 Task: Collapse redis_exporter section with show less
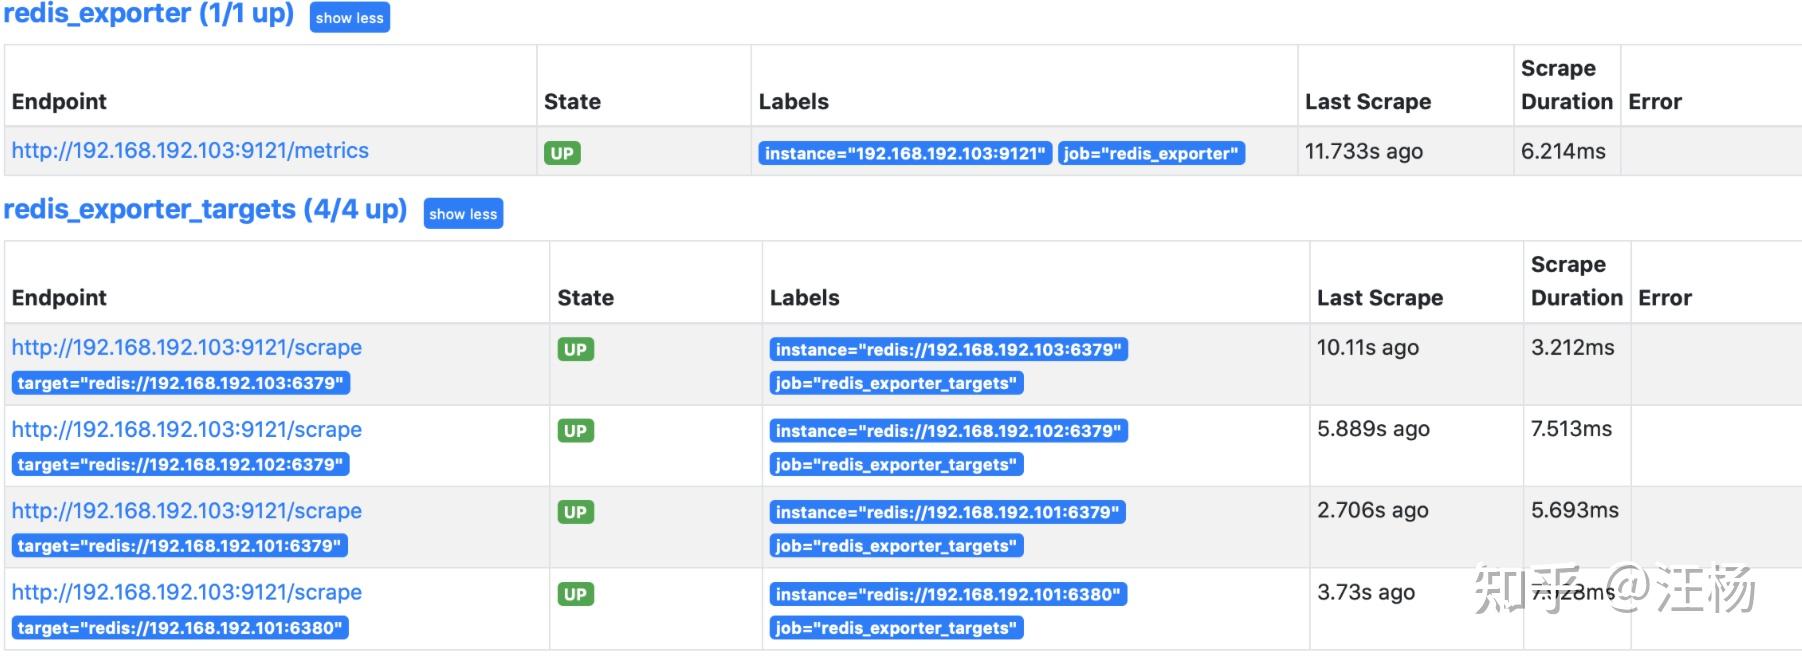(349, 18)
